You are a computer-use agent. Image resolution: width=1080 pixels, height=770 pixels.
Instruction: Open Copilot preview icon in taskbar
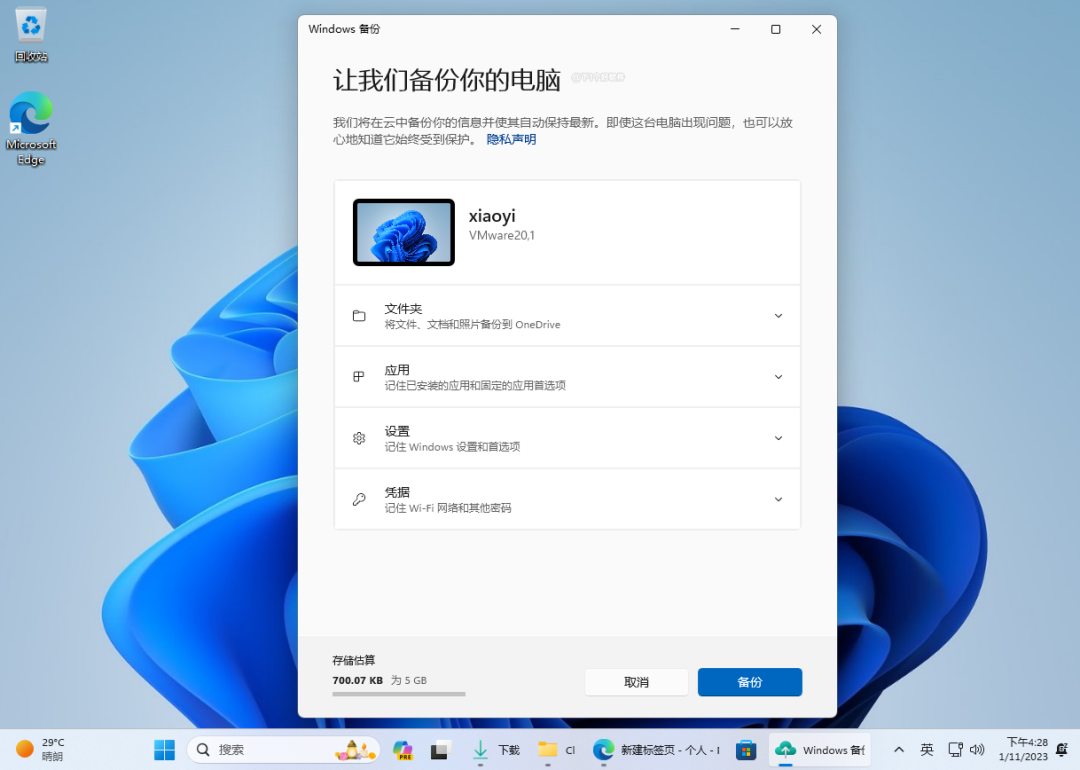click(403, 749)
